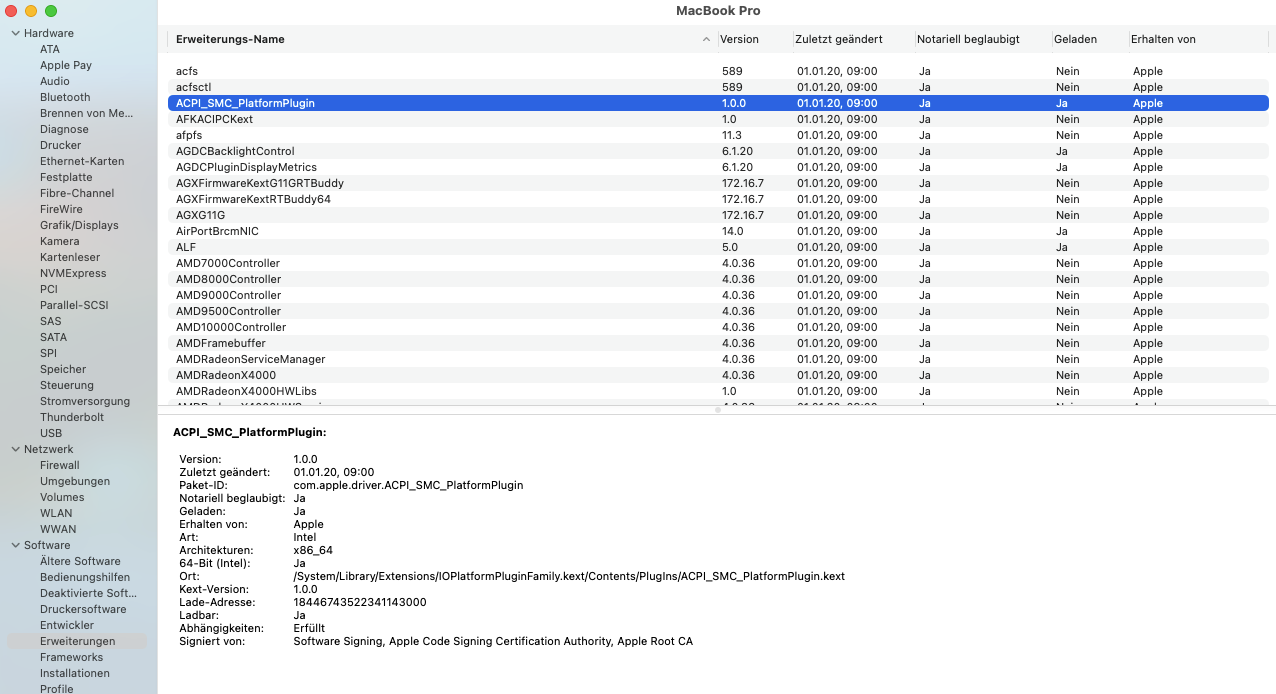
Task: Select the AMDRadeonX4000 extension row
Action: 226,375
